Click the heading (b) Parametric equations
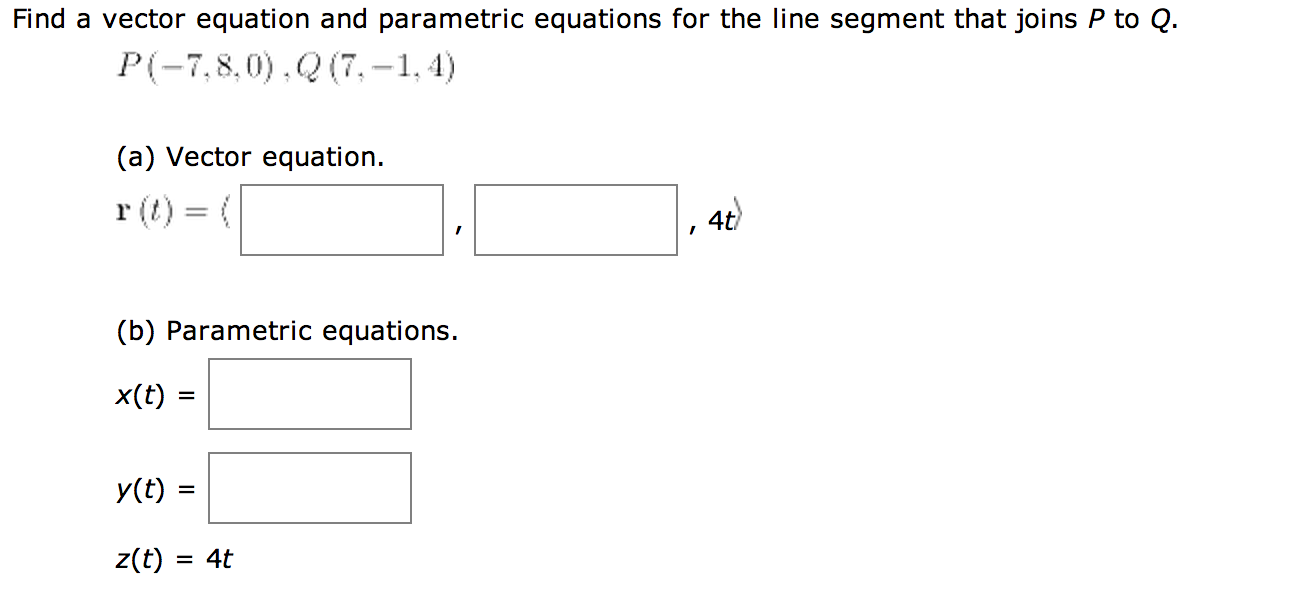The height and width of the screenshot is (604, 1290). pyautogui.click(x=285, y=330)
